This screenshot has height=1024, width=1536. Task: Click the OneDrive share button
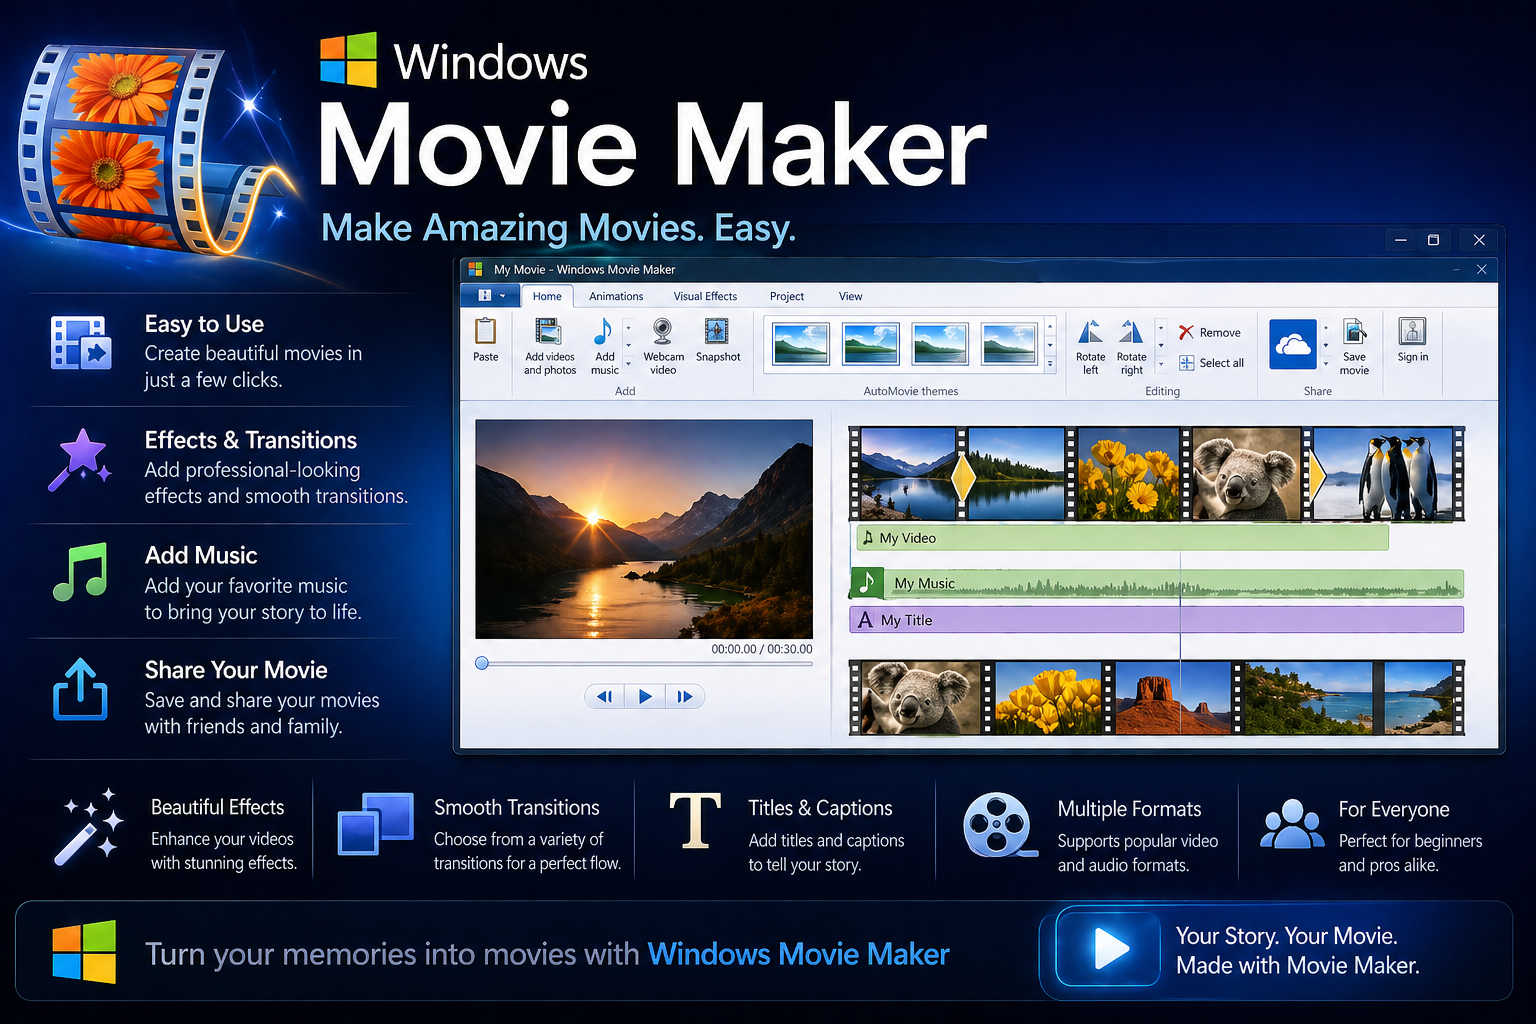(x=1293, y=344)
